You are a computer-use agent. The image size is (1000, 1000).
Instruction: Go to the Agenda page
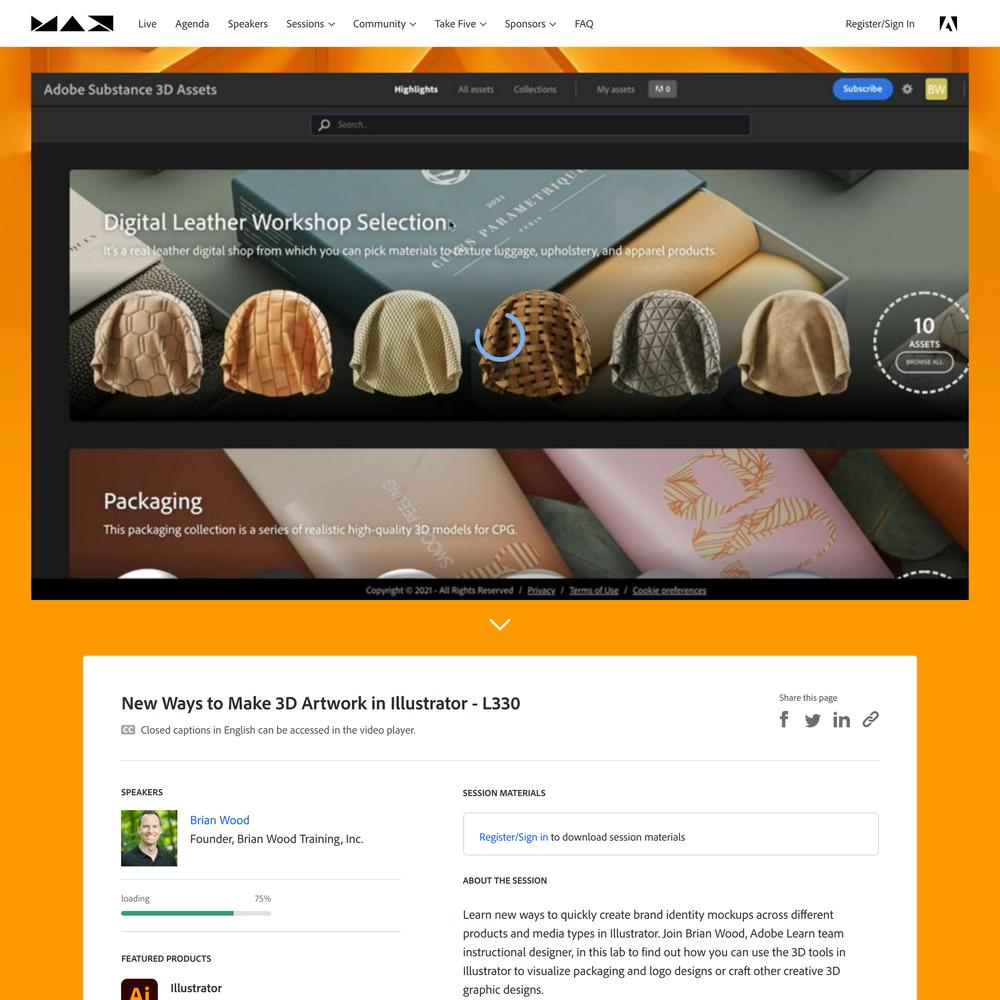coord(192,24)
